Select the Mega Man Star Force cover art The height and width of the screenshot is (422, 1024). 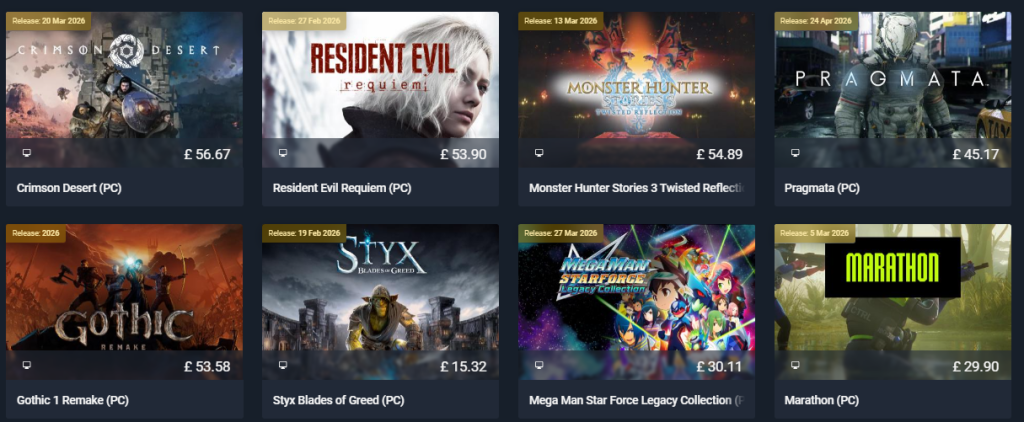click(x=637, y=287)
